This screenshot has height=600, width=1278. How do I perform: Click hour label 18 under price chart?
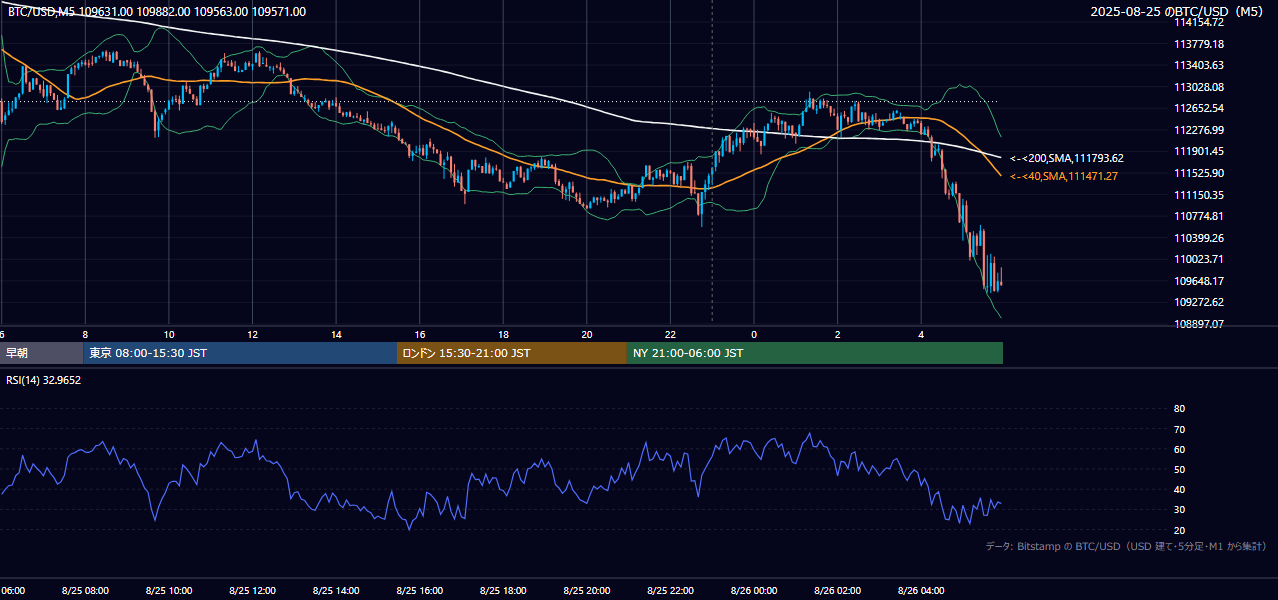(x=503, y=334)
